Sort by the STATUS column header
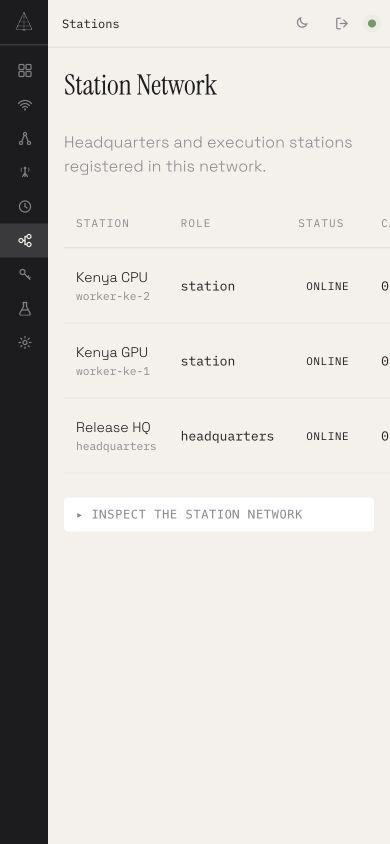This screenshot has height=844, width=390. coord(321,223)
